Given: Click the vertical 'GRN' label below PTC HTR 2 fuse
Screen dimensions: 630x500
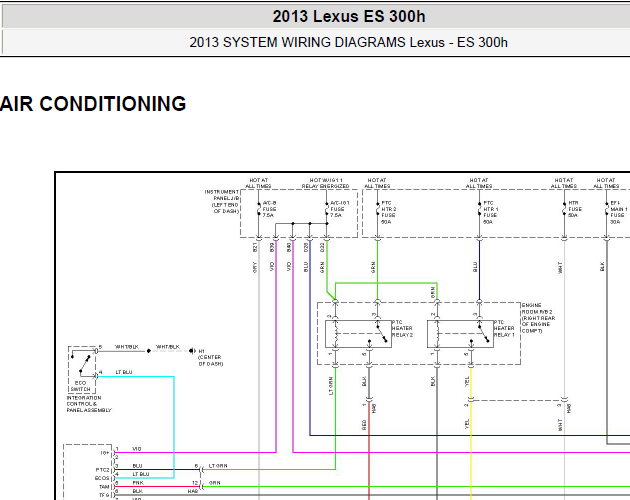Looking at the screenshot, I should click(x=373, y=267).
